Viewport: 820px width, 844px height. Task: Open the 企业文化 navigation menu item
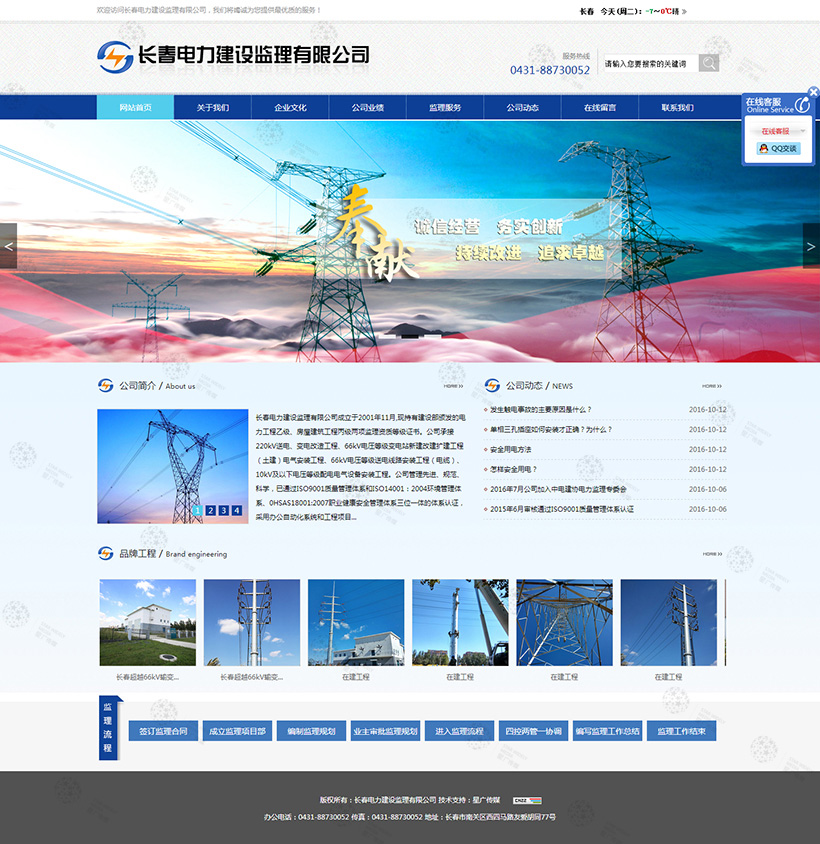290,107
